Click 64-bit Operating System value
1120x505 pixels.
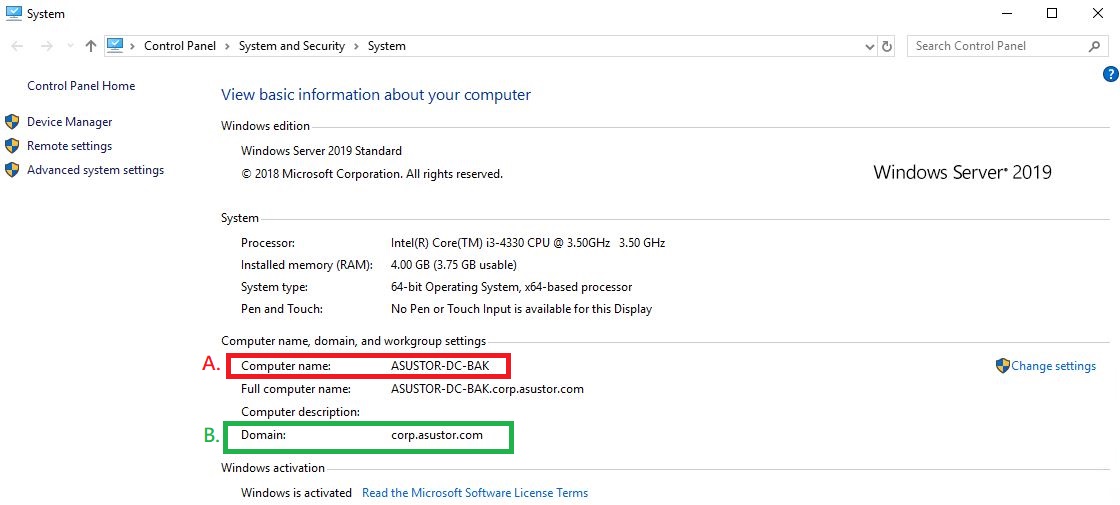[511, 287]
